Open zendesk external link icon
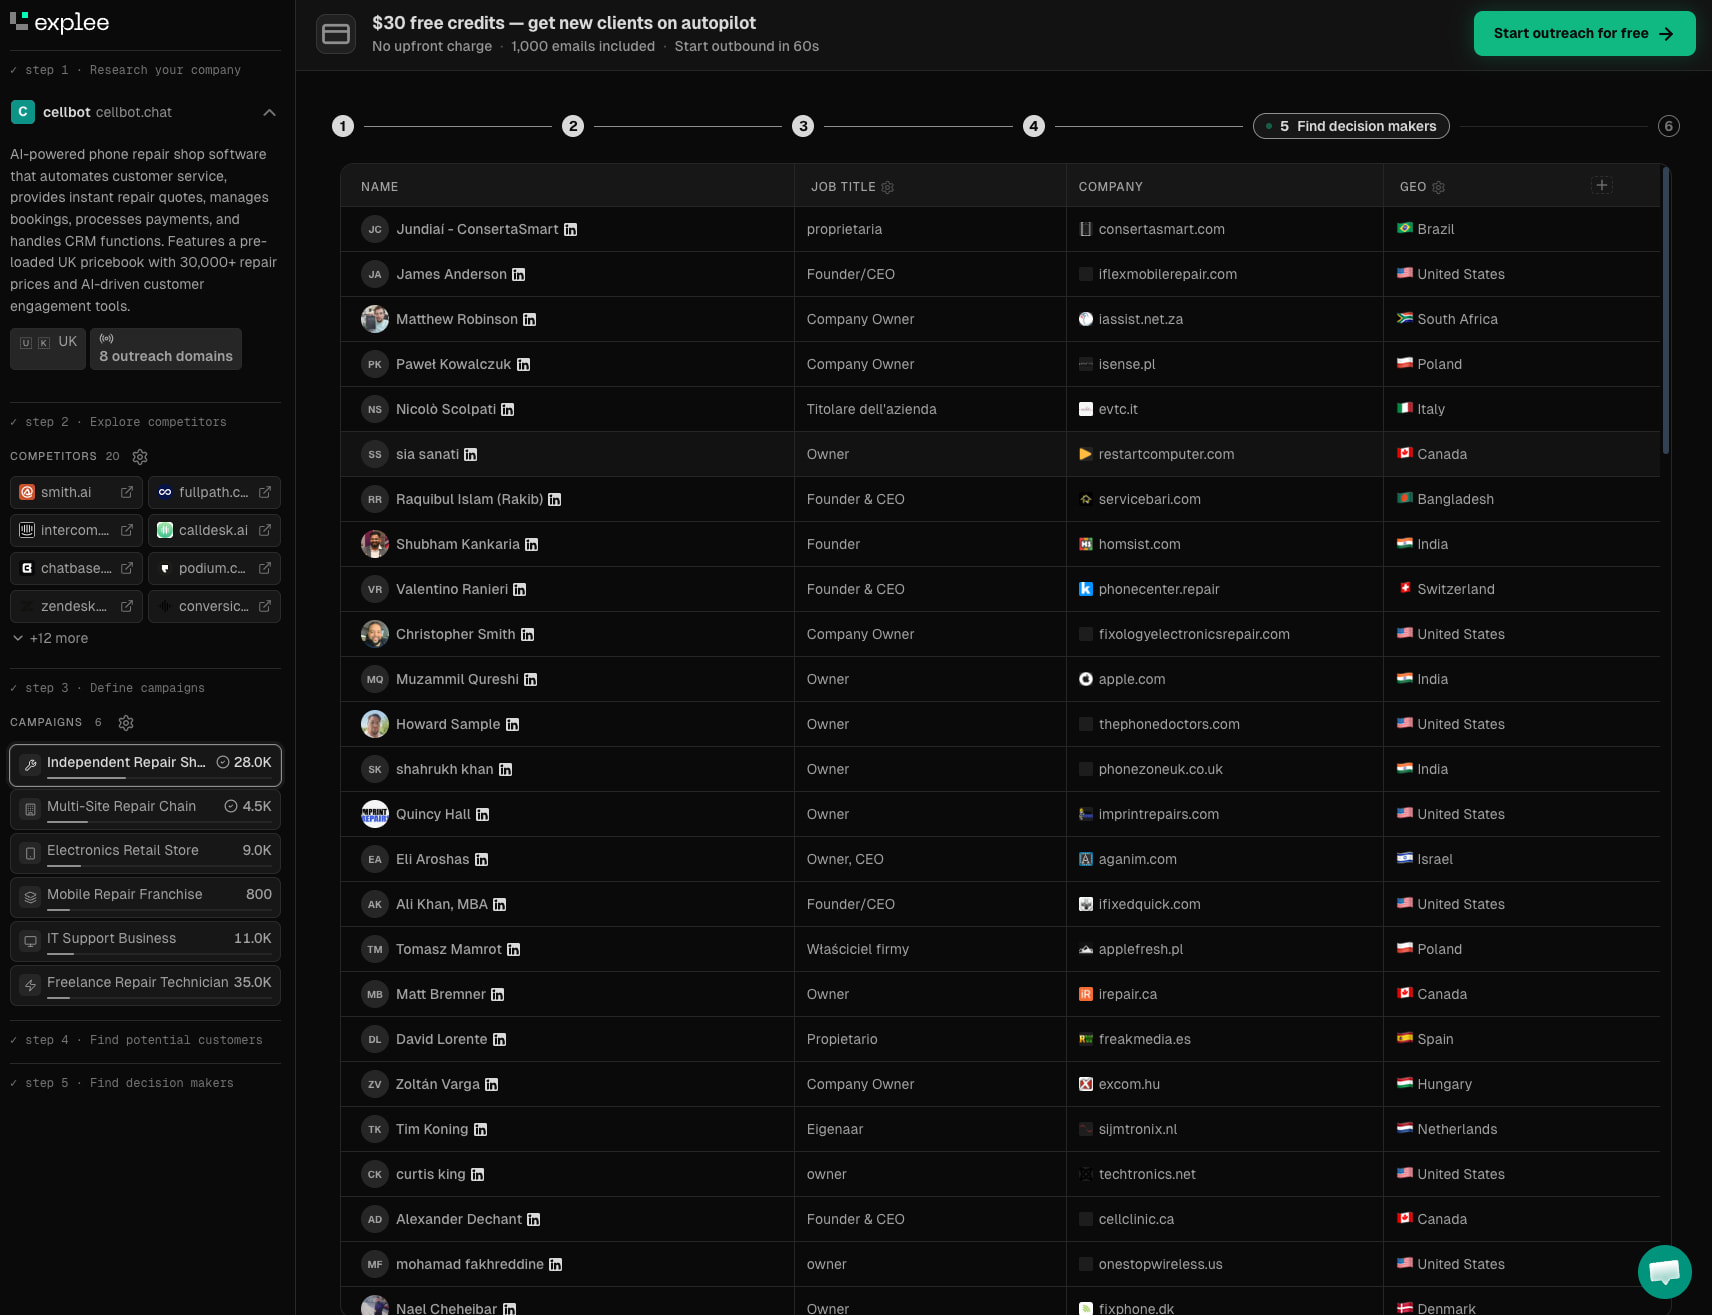Viewport: 1712px width, 1315px height. [127, 606]
